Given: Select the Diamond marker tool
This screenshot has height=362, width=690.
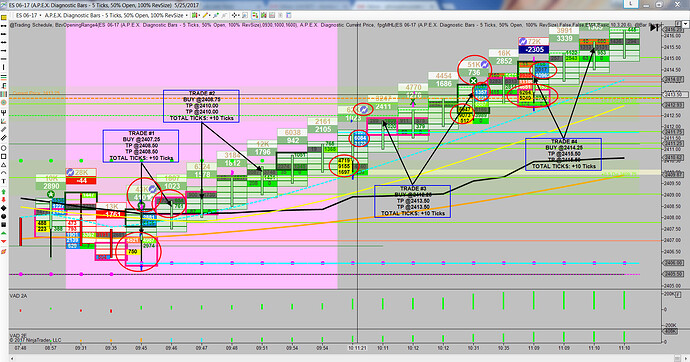Looking at the screenshot, I should click(x=4, y=208).
